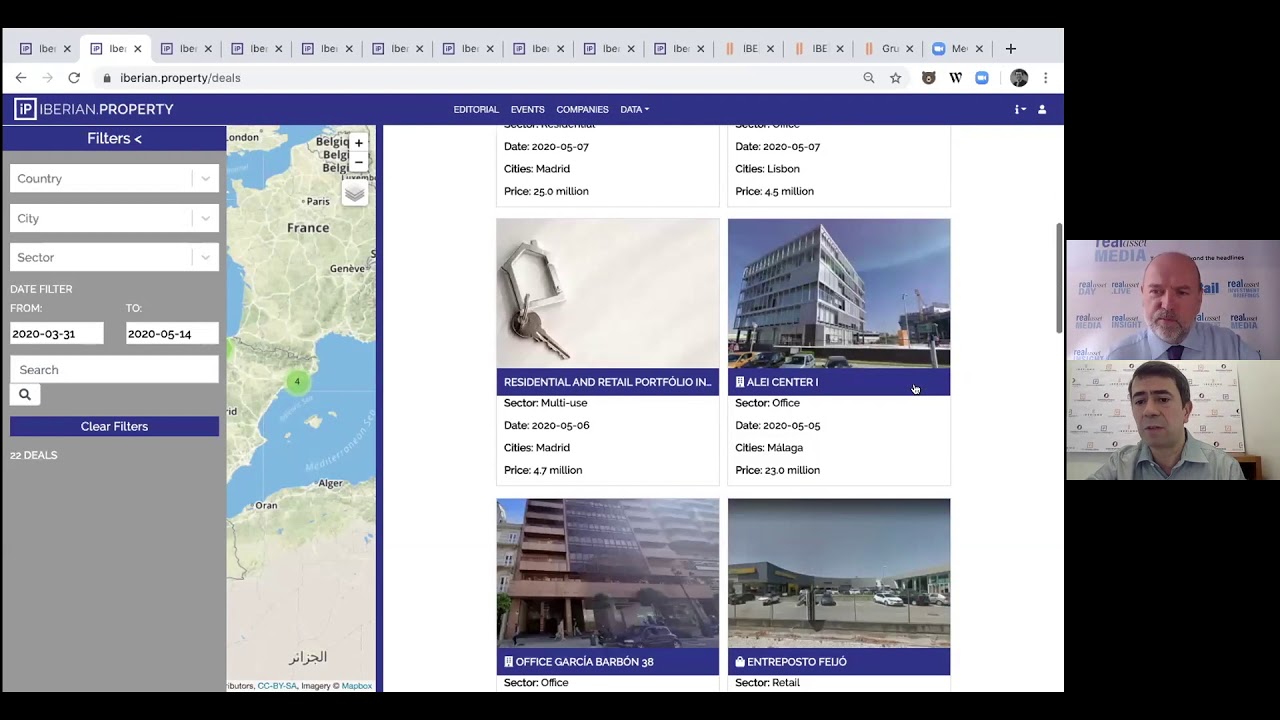Open the Residential and Retail Portfolio deal

(608, 382)
